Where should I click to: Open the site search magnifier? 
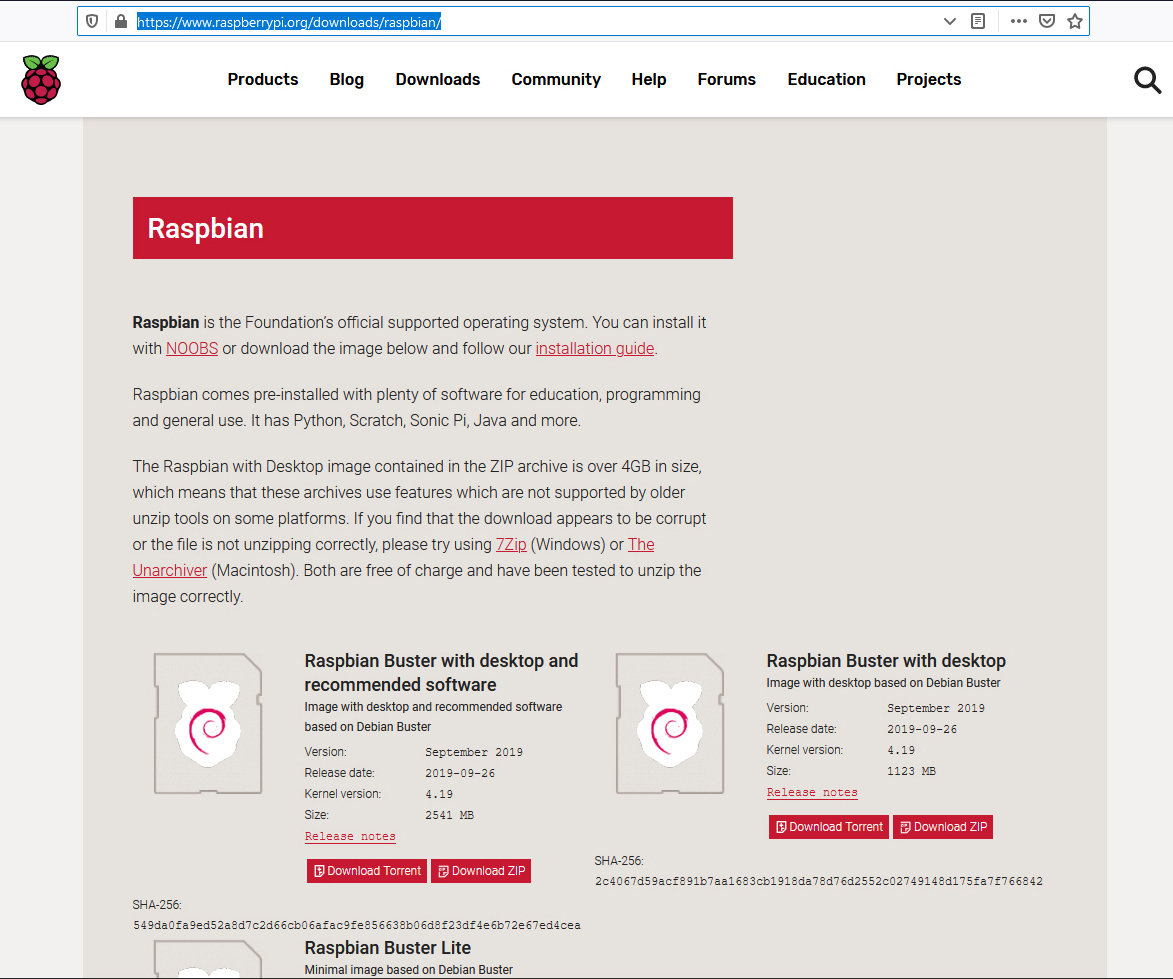pos(1147,79)
